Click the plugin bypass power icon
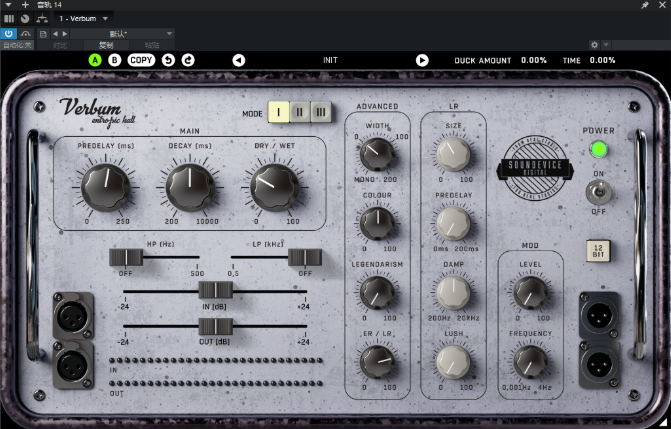Screen dimensions: 671x429 point(9,33)
